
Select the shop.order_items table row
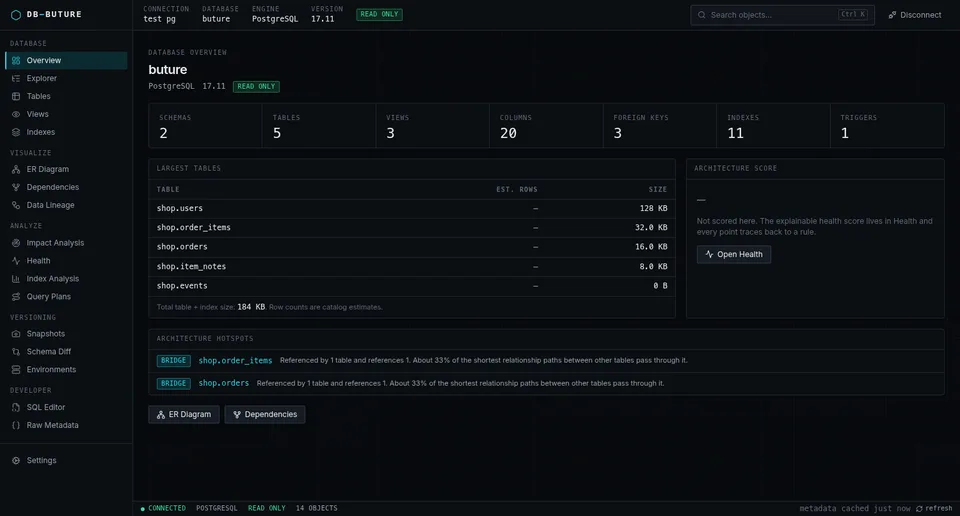(411, 228)
